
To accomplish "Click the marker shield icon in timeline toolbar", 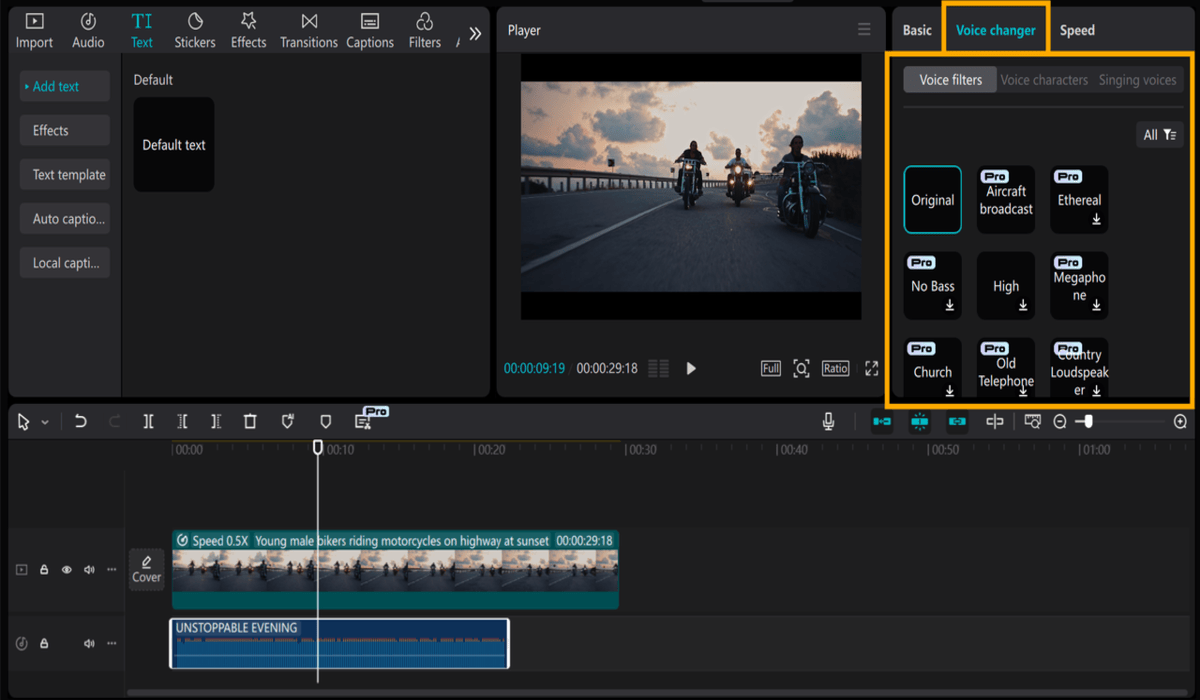I will [x=325, y=422].
